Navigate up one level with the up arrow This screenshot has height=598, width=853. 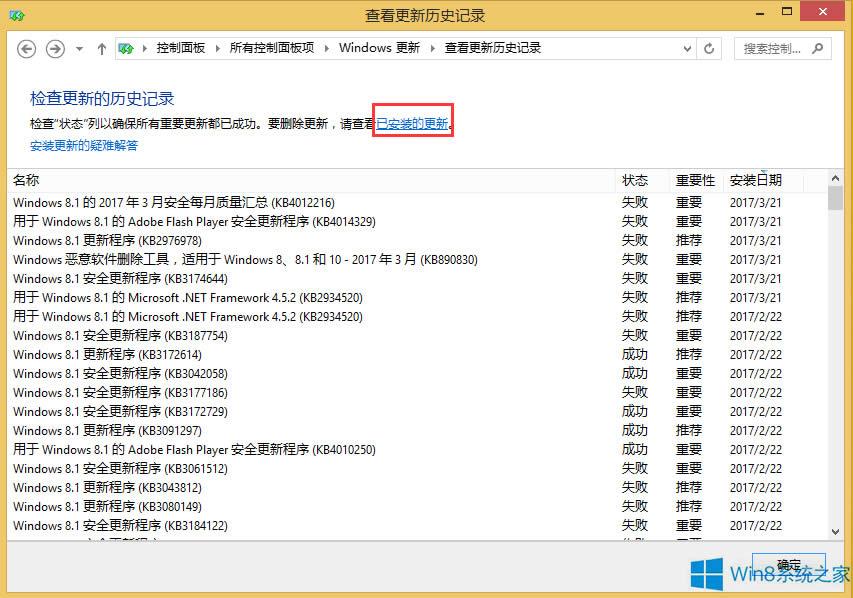101,47
